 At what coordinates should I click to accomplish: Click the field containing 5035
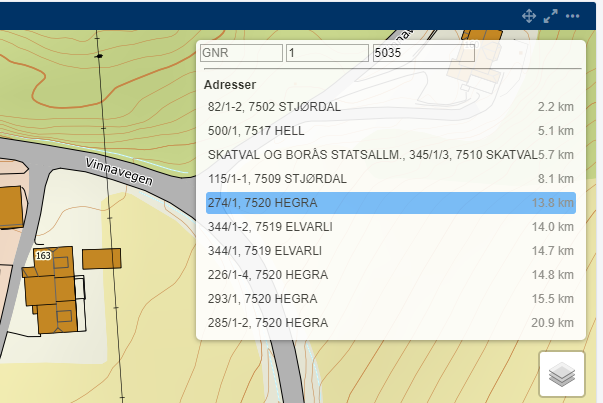[424, 53]
